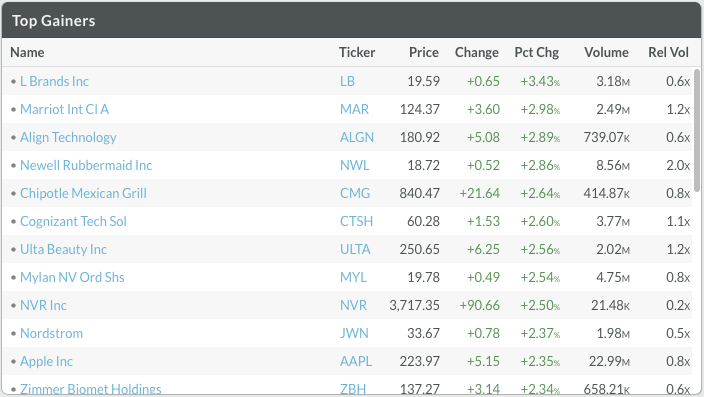This screenshot has height=397, width=704.
Task: Open the Apple Inc link
Action: tap(46, 362)
